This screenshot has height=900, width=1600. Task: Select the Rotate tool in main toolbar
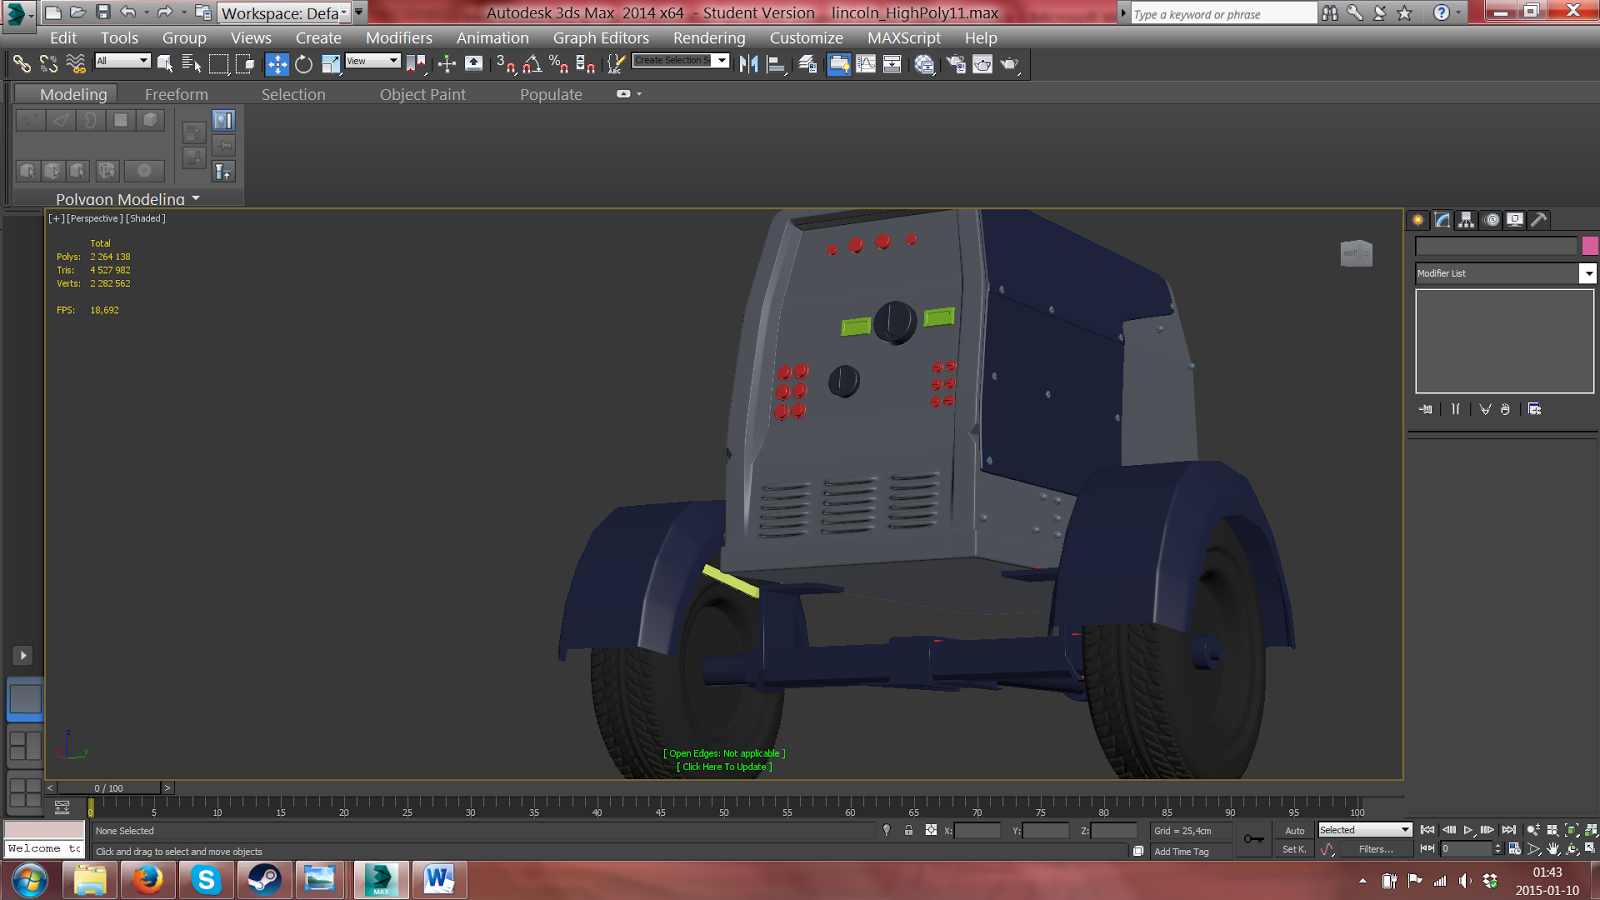(304, 64)
